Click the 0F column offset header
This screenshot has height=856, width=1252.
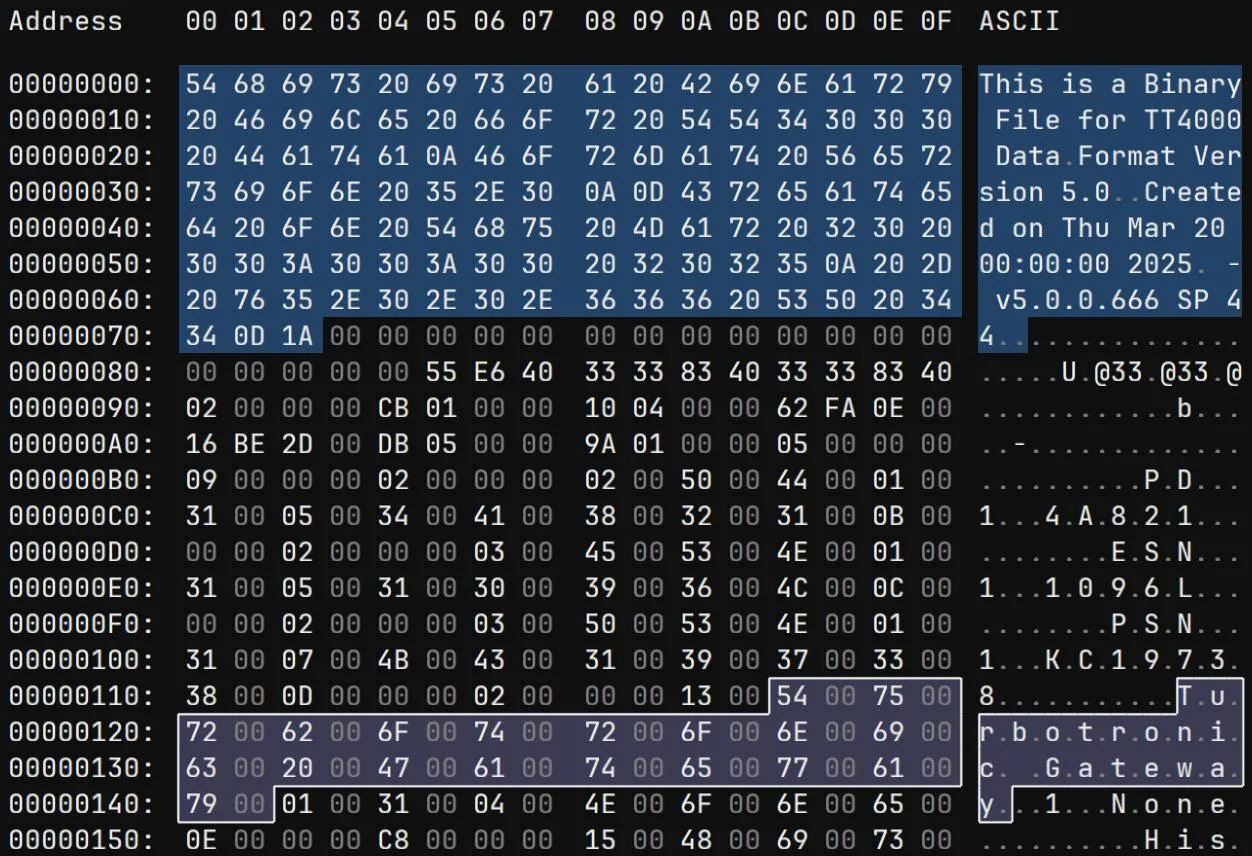(936, 21)
